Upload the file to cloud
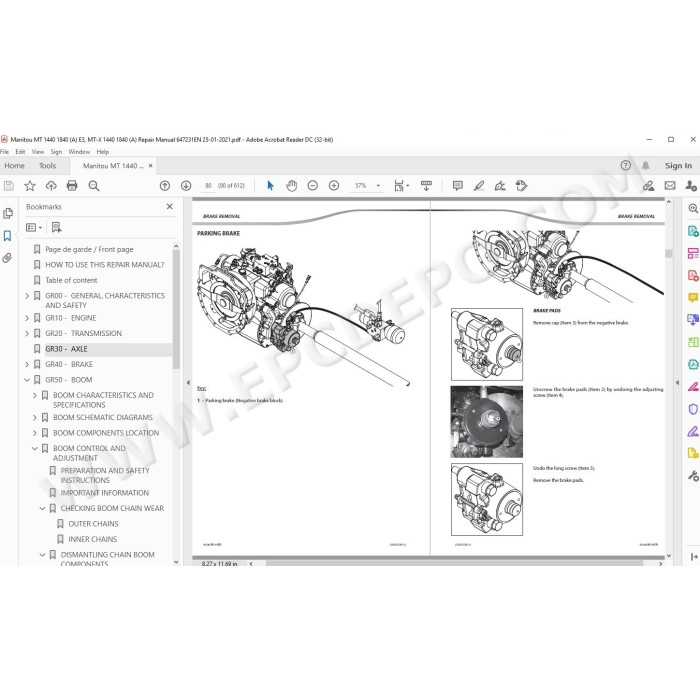This screenshot has width=700, height=700. tap(51, 186)
